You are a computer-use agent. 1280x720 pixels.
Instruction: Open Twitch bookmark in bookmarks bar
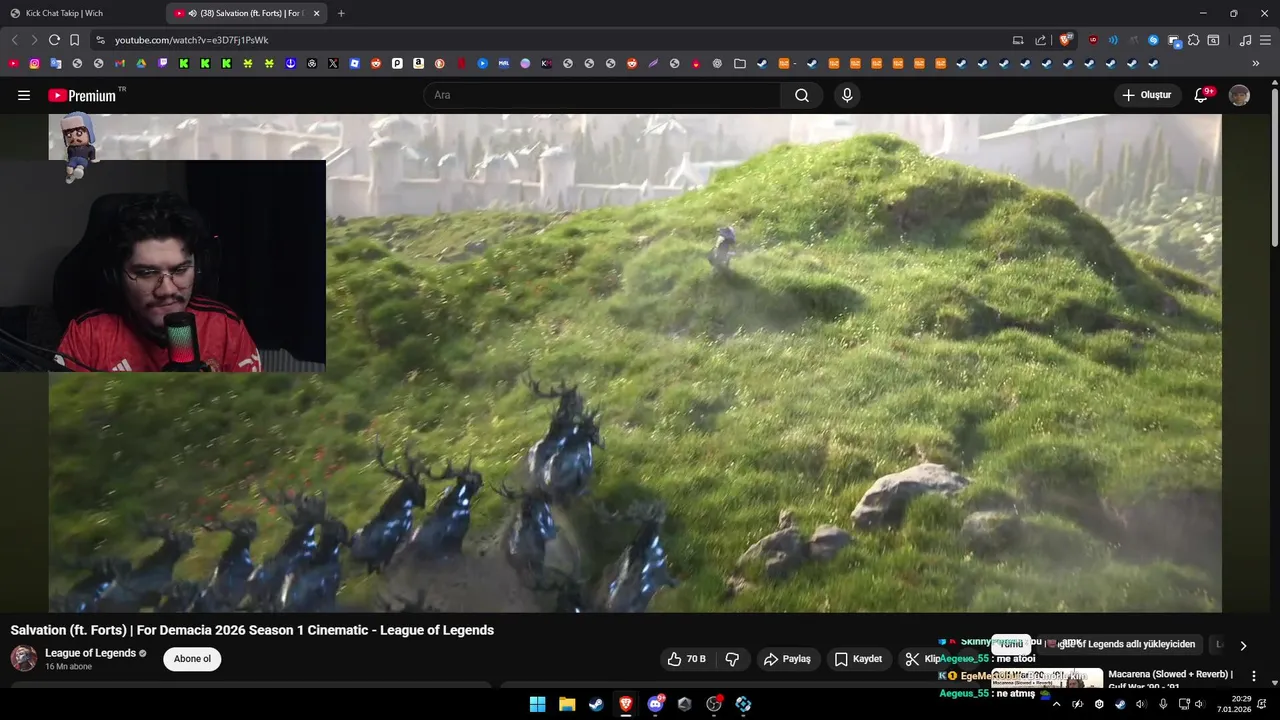pos(162,63)
